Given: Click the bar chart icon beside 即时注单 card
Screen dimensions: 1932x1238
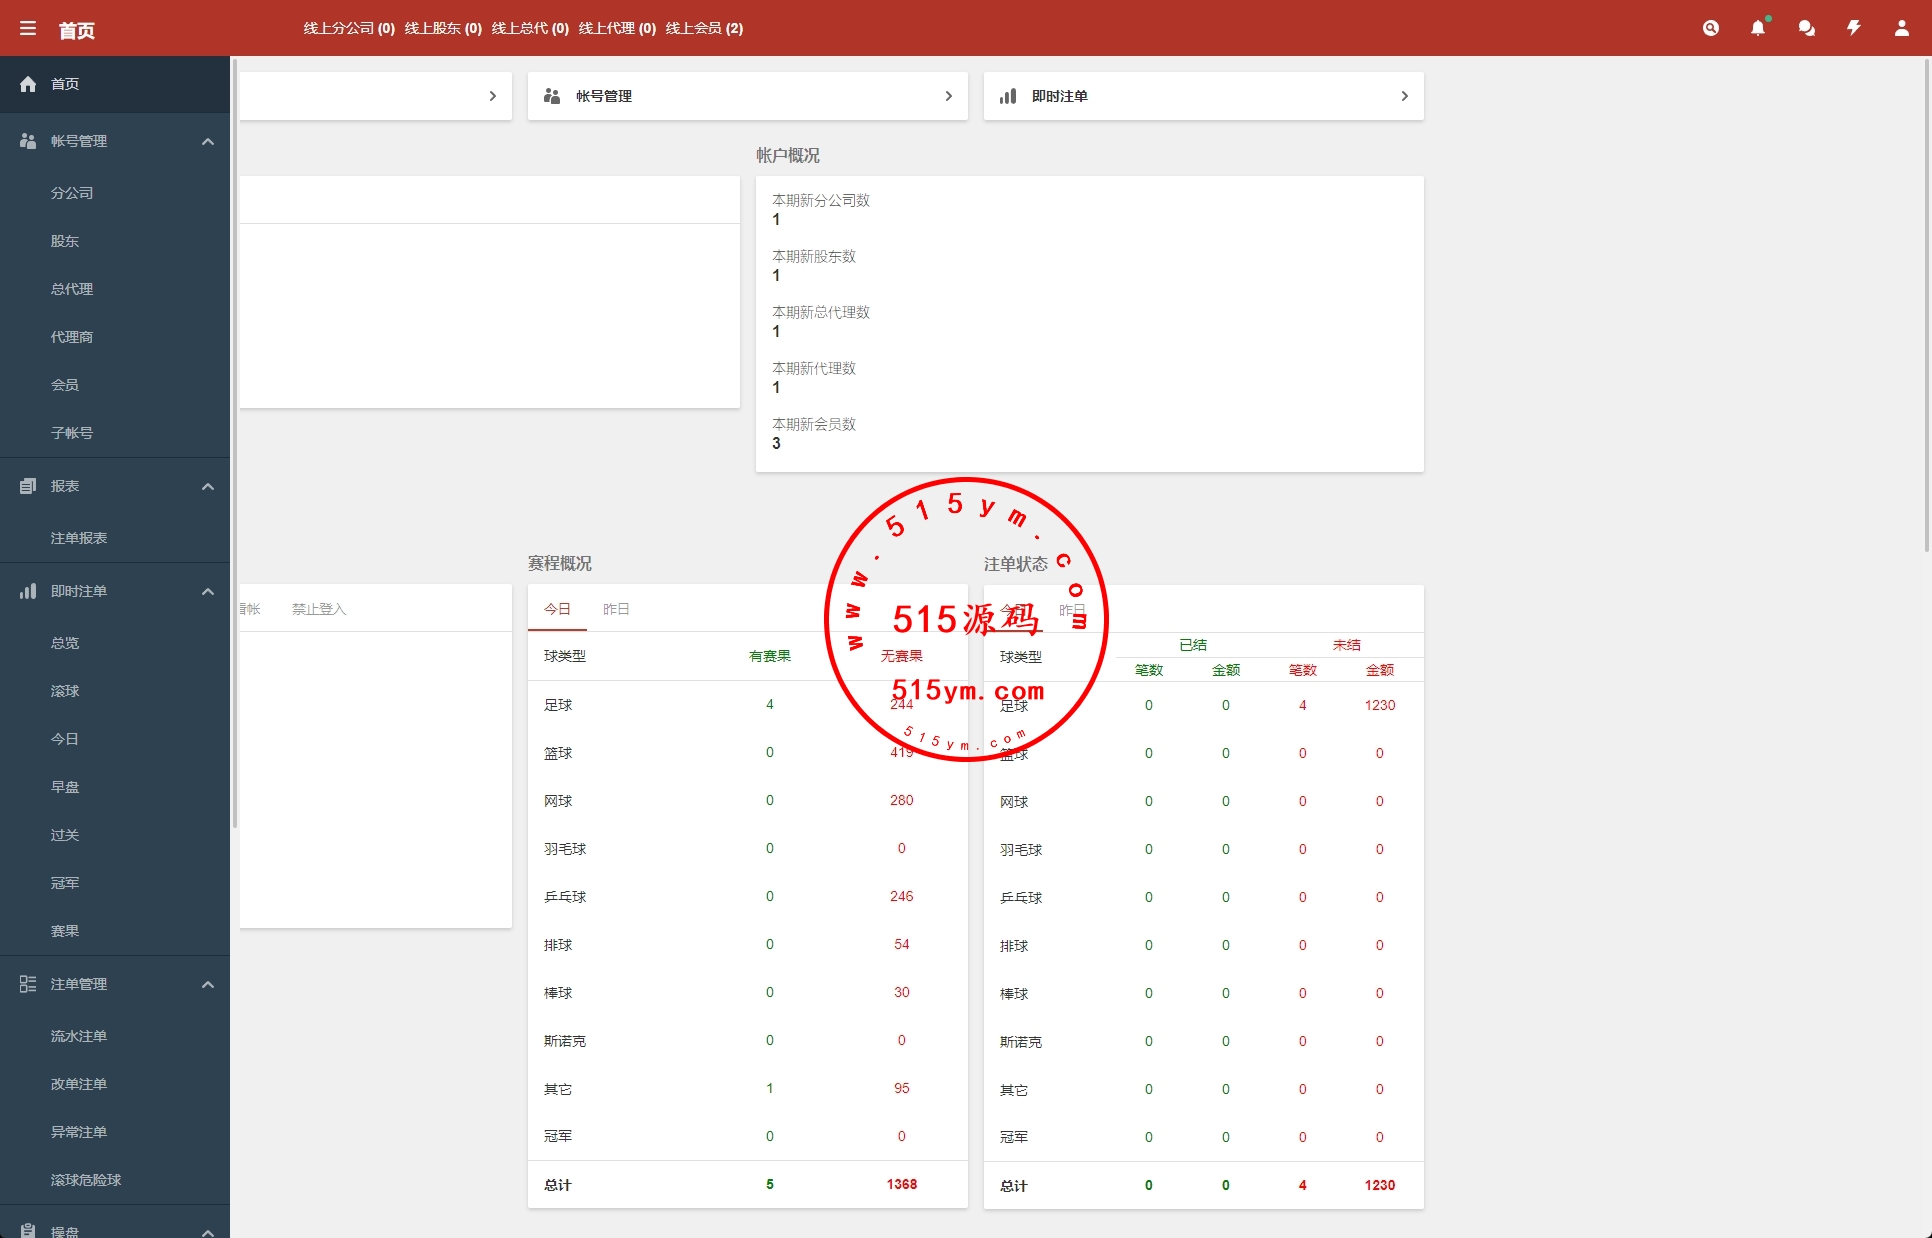Looking at the screenshot, I should point(1008,96).
